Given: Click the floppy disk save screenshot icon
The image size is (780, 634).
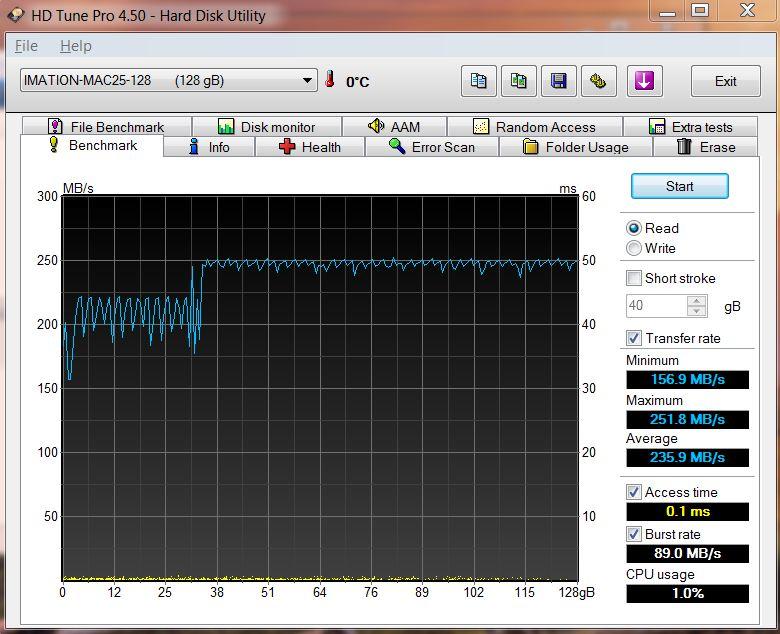Looking at the screenshot, I should coord(559,81).
